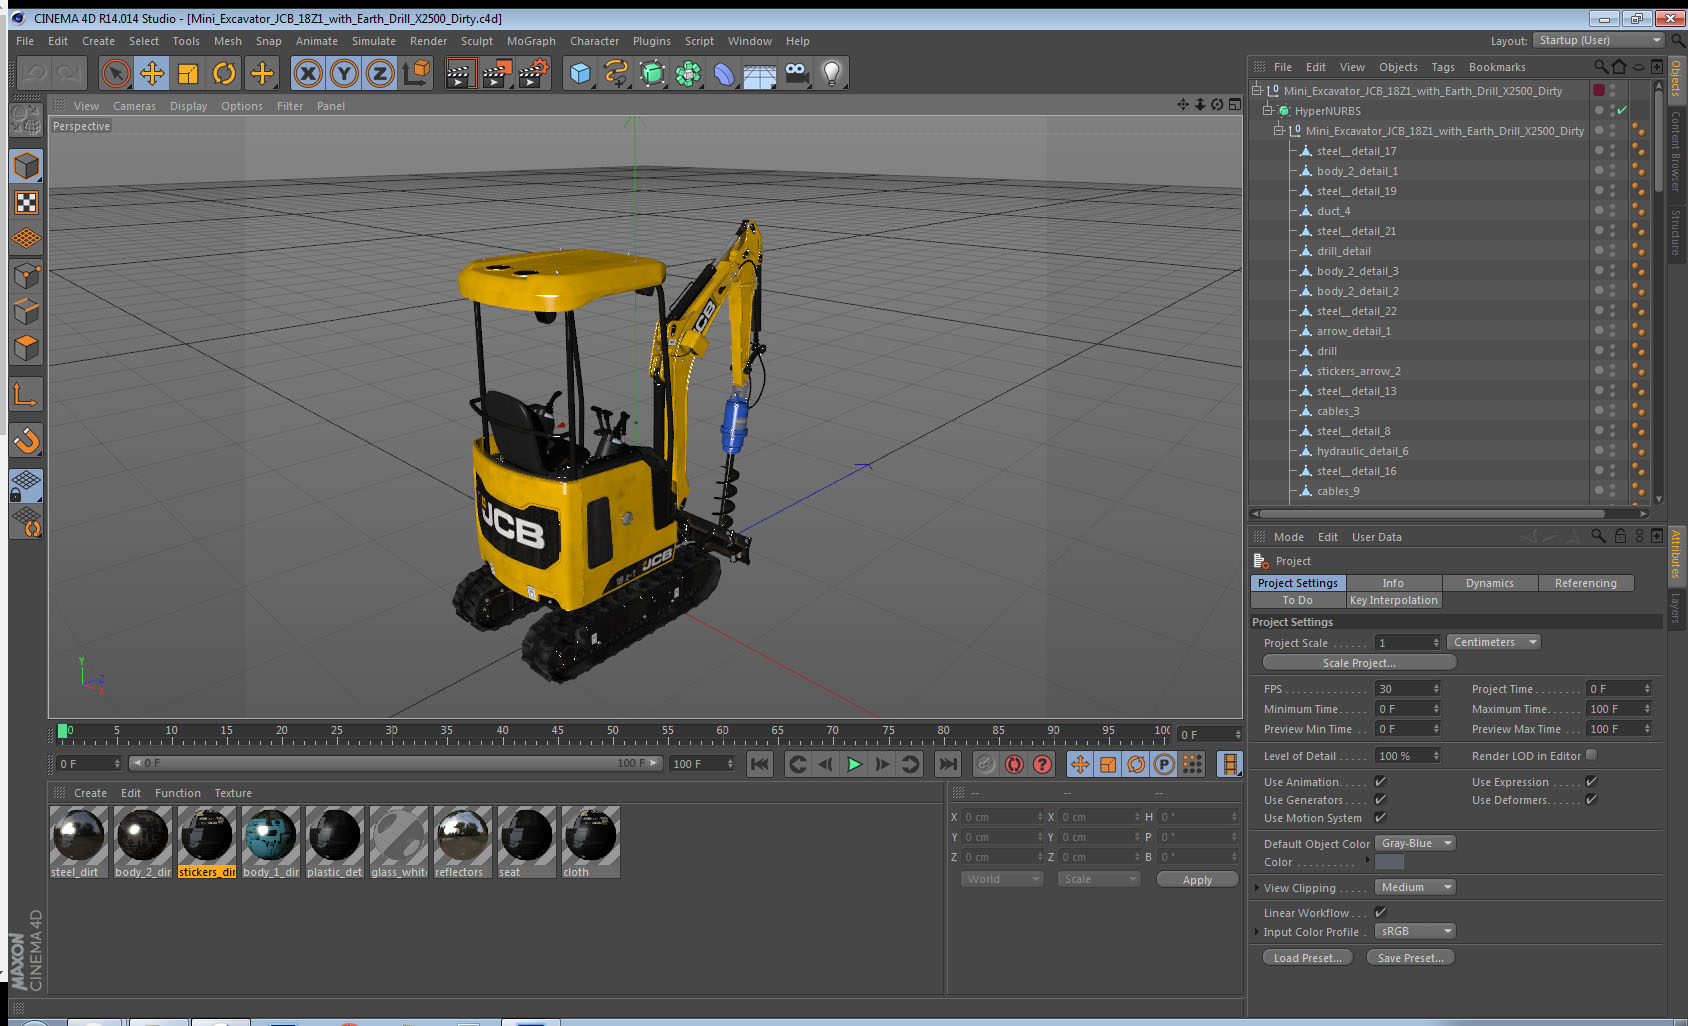Toggle Use Motion System checkbox
The width and height of the screenshot is (1688, 1026).
tap(1380, 818)
